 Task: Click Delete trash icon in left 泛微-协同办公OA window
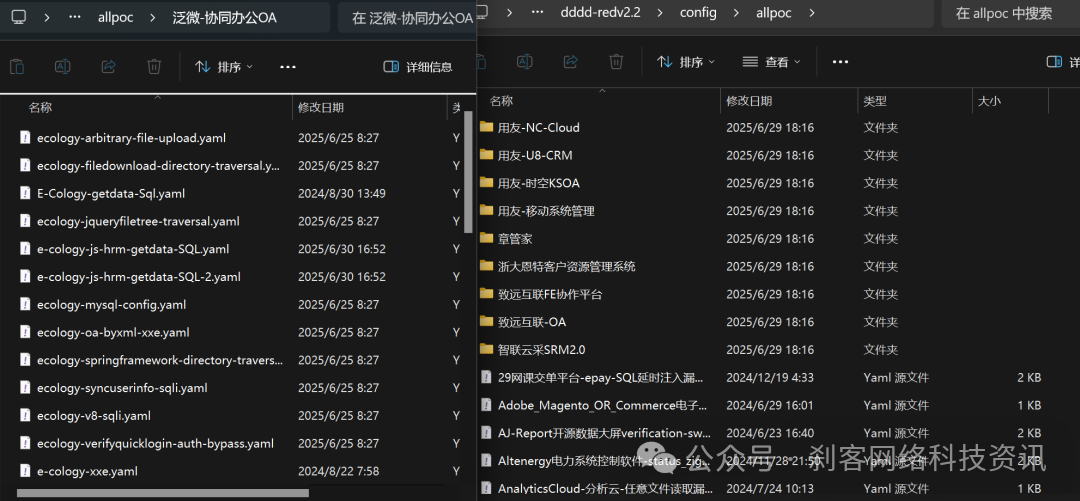pos(154,67)
